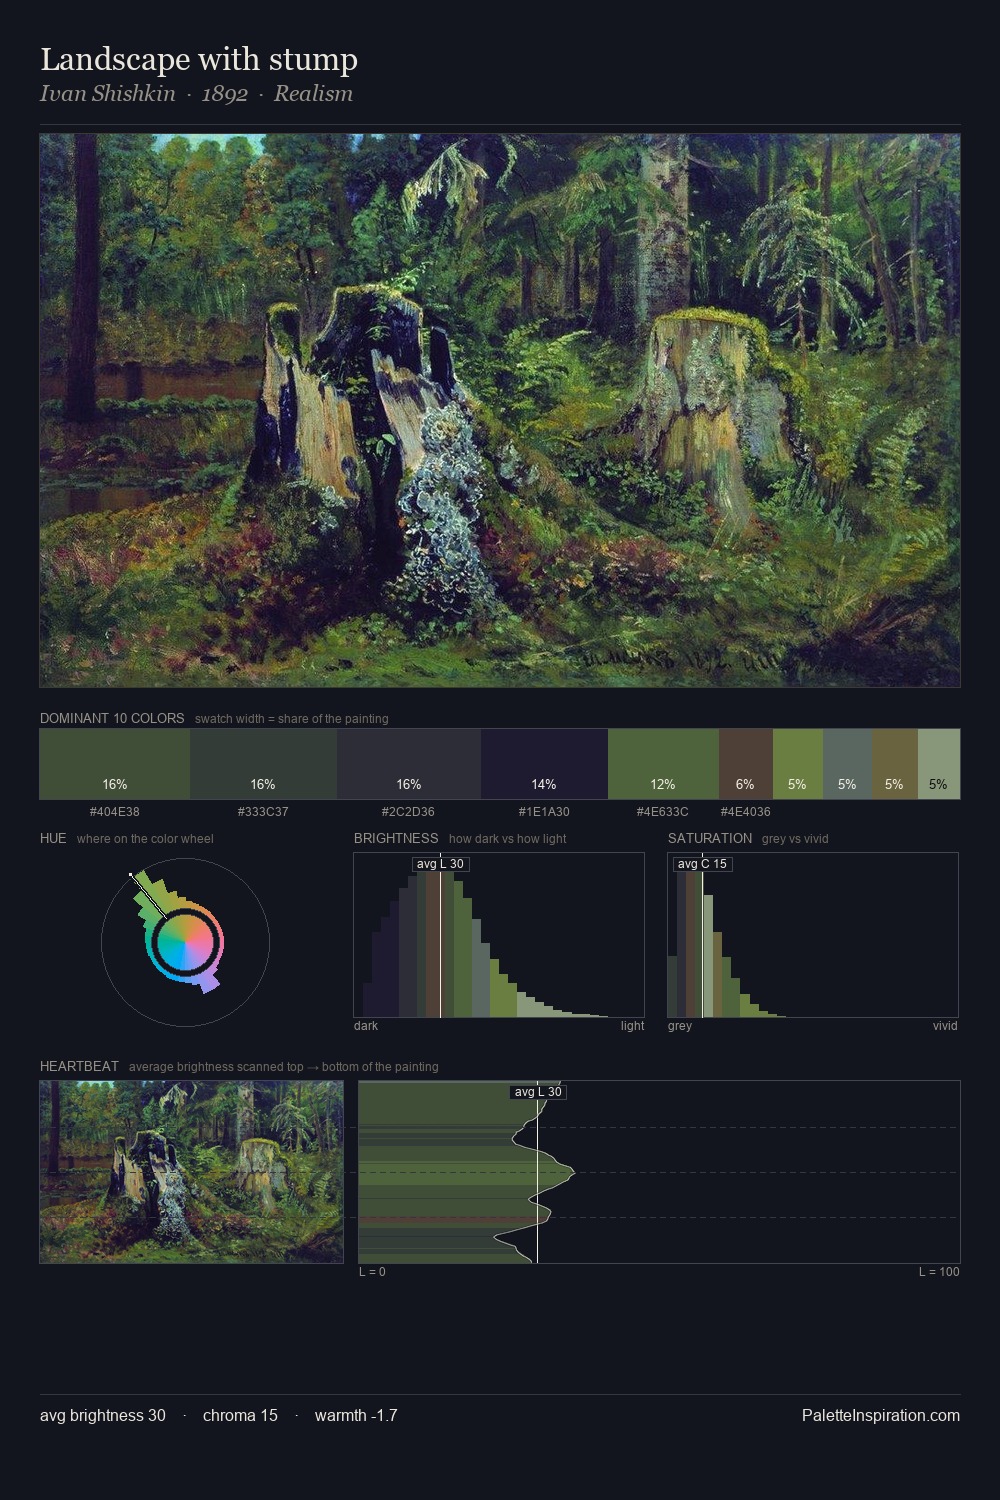Click the '#2C2D36' hex code text
The height and width of the screenshot is (1500, 1000).
click(408, 812)
